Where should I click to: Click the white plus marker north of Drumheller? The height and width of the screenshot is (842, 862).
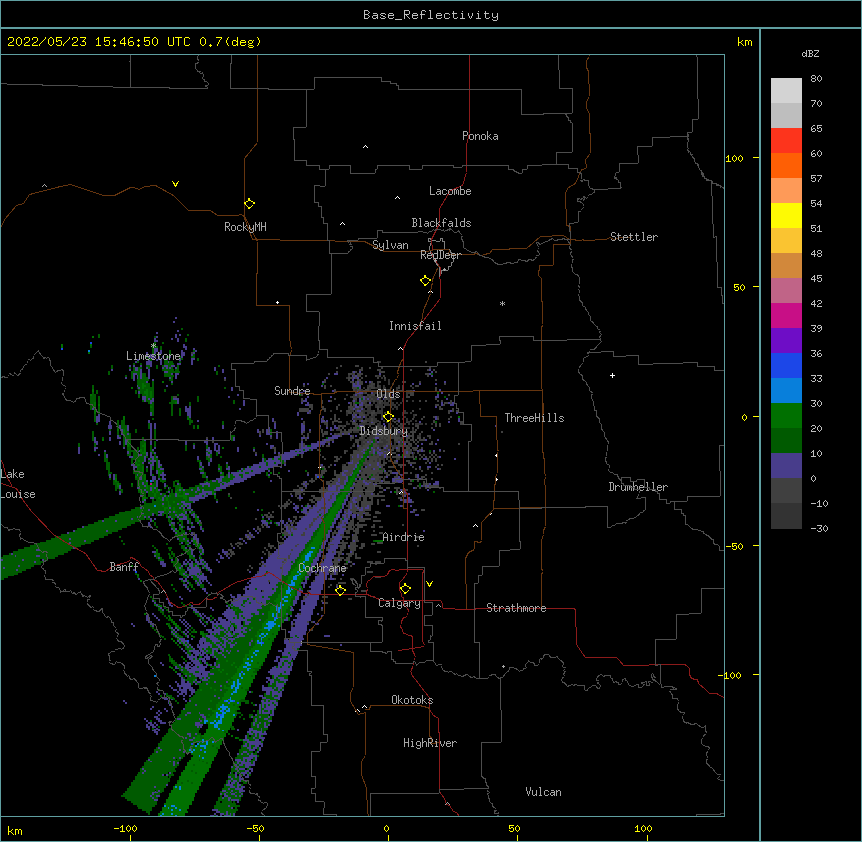click(x=612, y=375)
